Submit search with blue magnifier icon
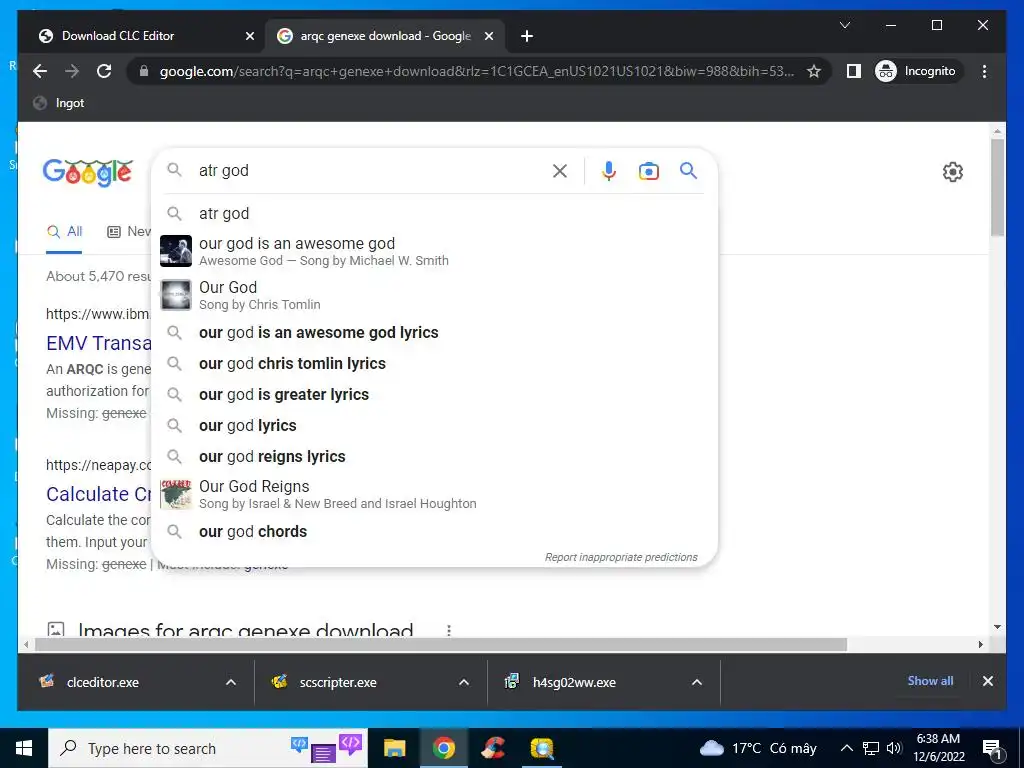The height and width of the screenshot is (768, 1024). pyautogui.click(x=688, y=171)
